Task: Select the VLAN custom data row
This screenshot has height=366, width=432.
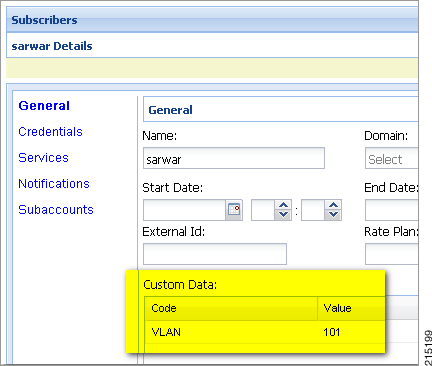Action: [x=265, y=332]
